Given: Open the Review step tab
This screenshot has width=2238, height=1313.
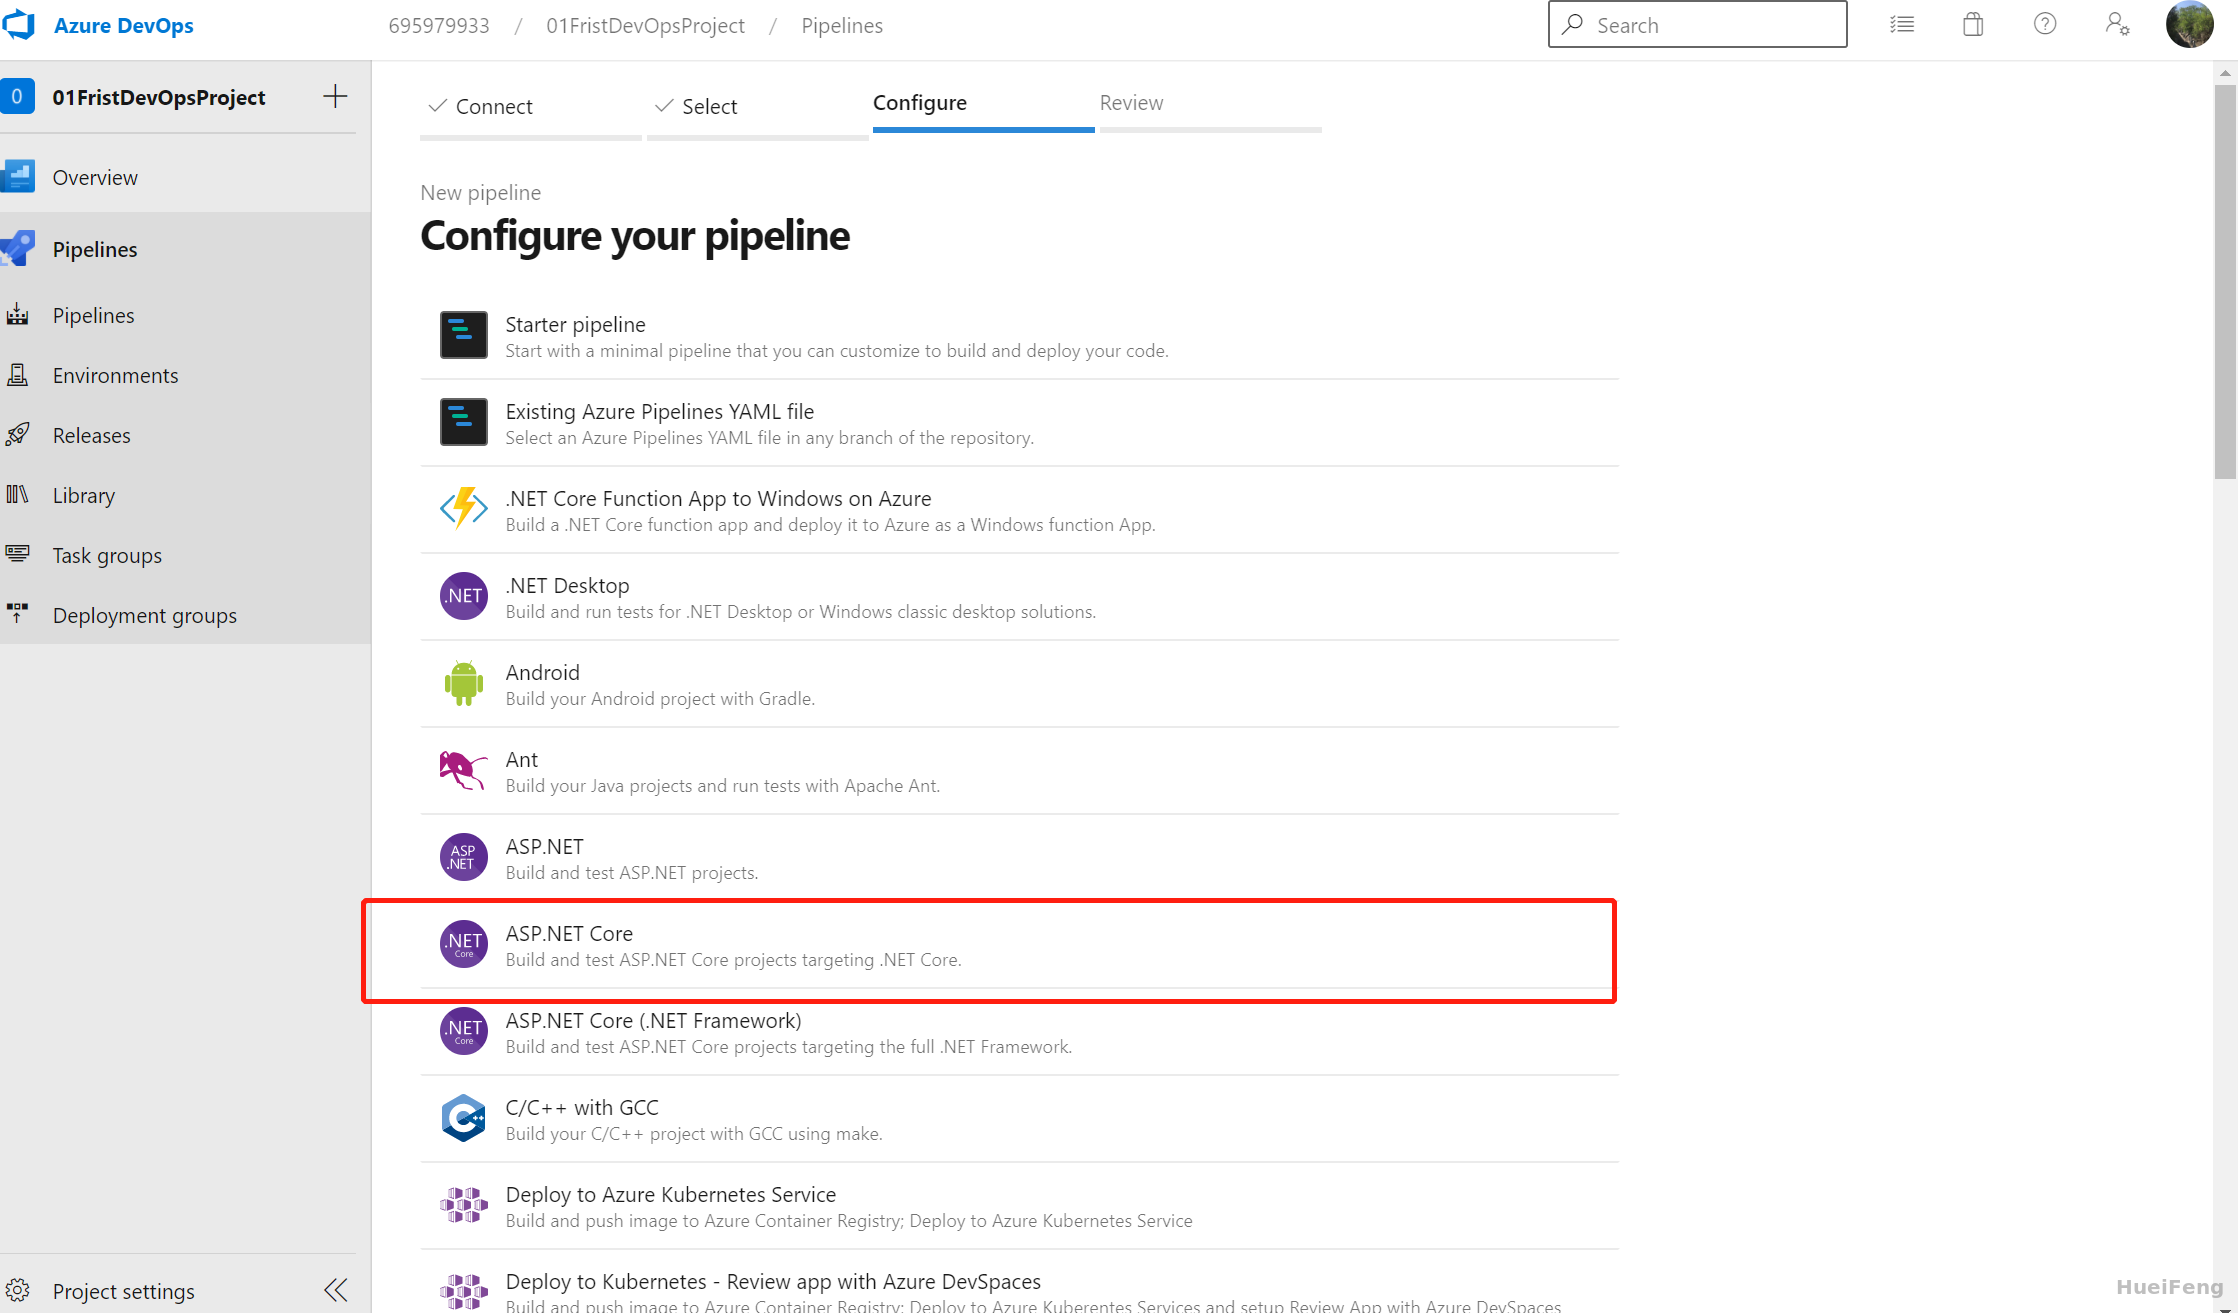Looking at the screenshot, I should pos(1211,103).
